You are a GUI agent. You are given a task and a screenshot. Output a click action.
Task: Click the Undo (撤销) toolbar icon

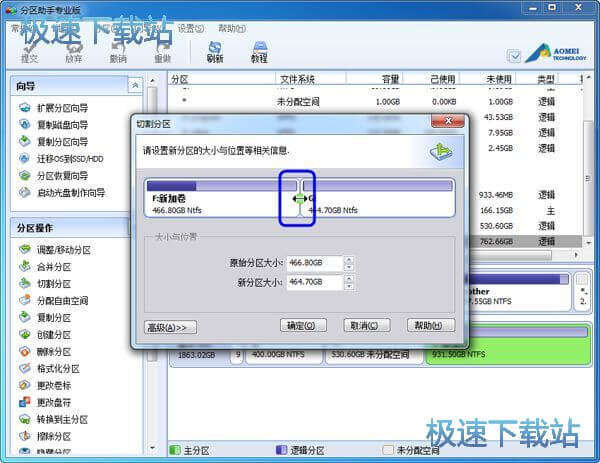[x=118, y=52]
